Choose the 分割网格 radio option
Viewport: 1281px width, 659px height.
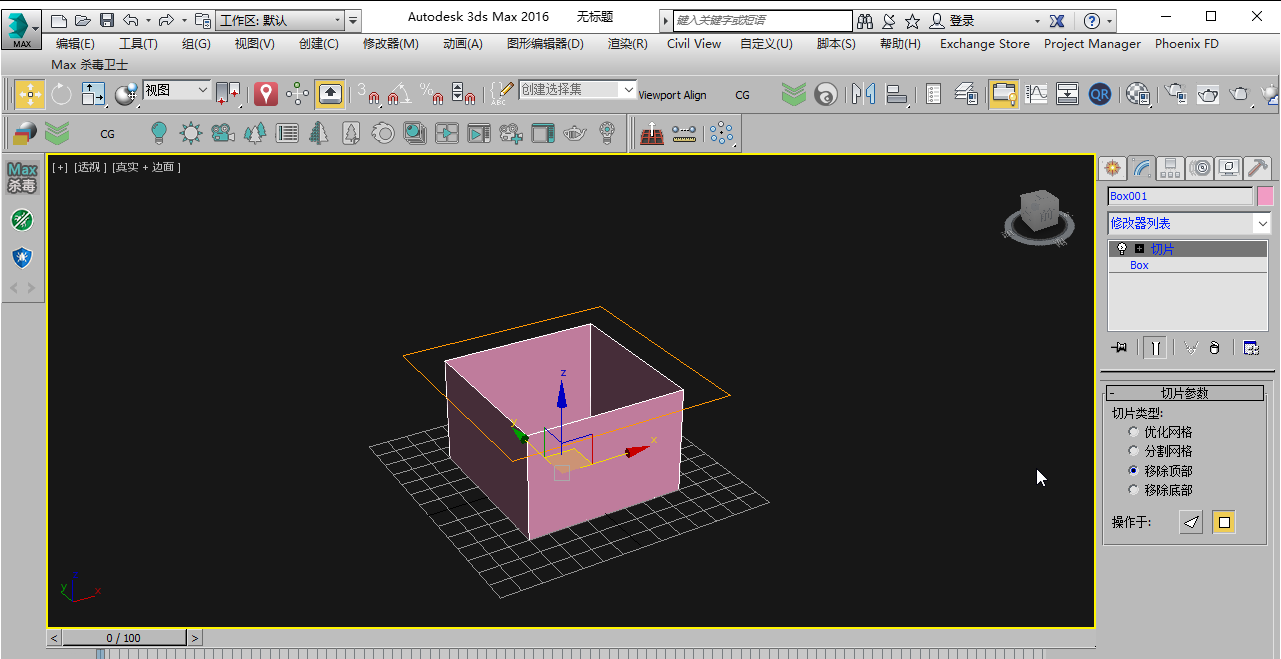(1133, 451)
